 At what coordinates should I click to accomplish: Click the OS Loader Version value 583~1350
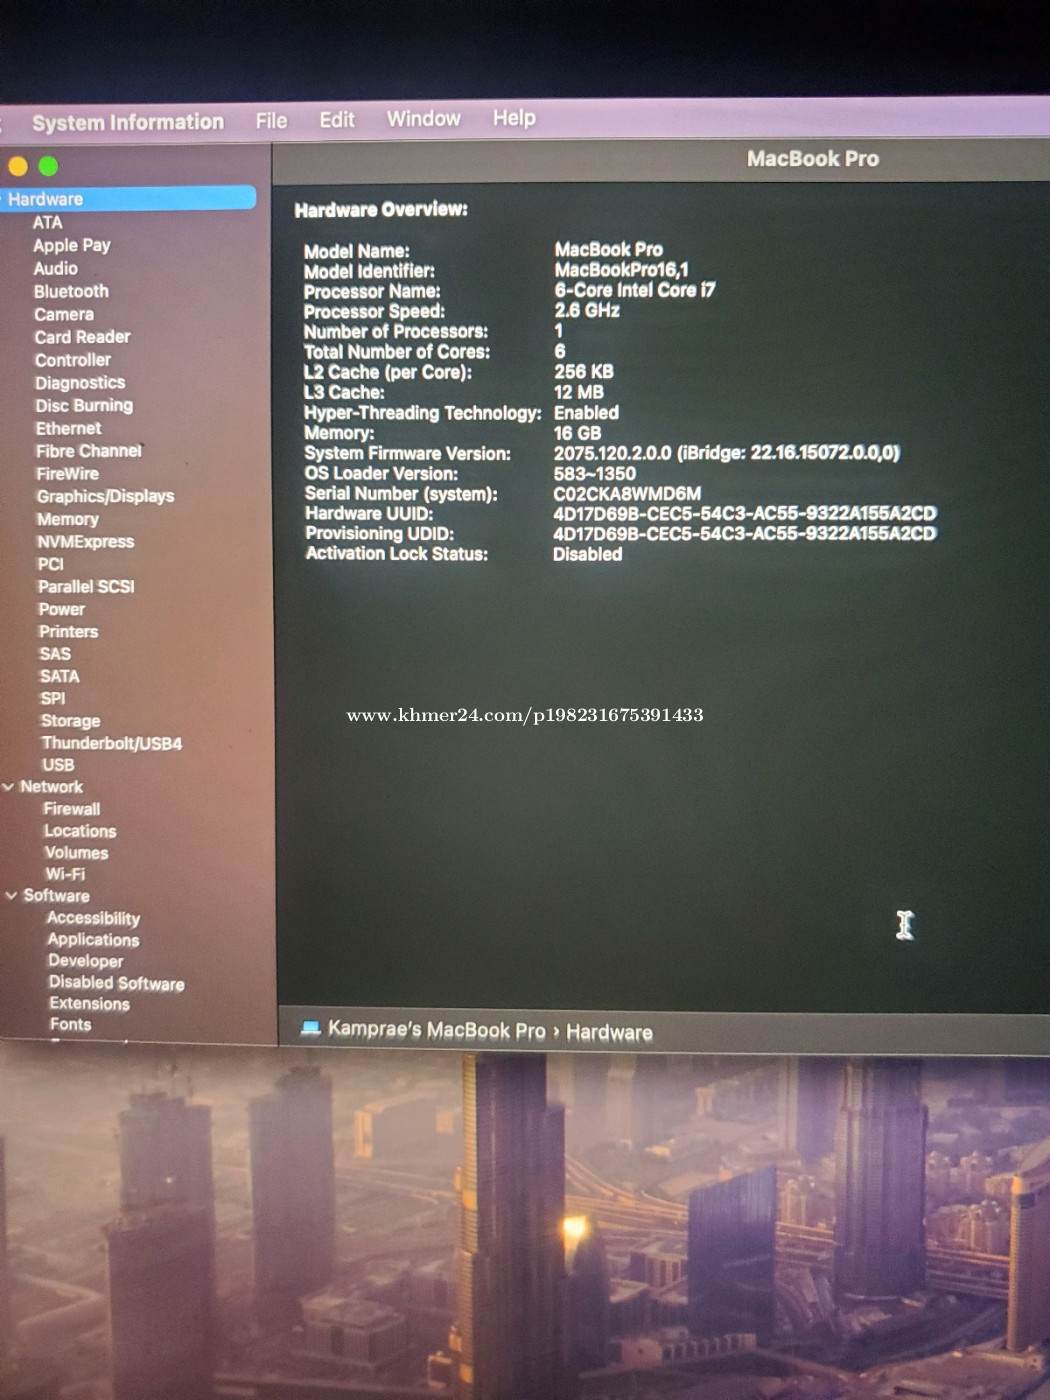click(x=594, y=474)
